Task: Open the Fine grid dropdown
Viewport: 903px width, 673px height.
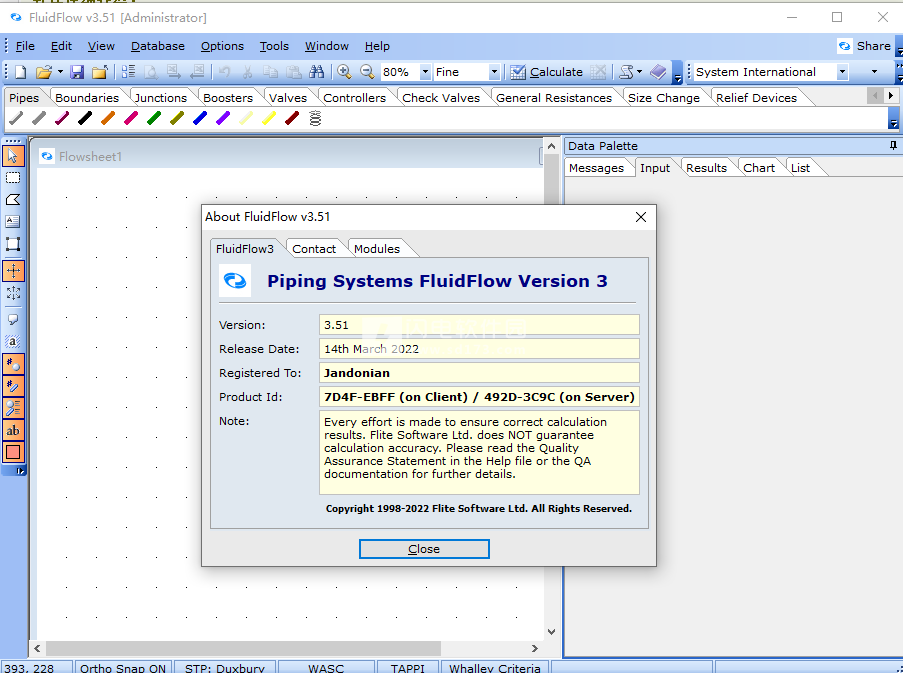Action: click(x=494, y=72)
